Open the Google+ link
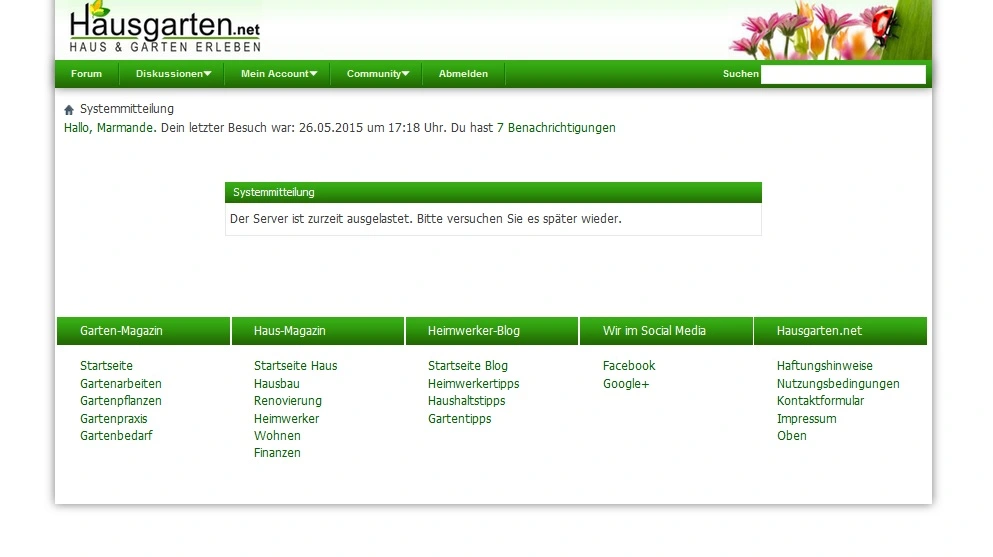Image resolution: width=993 pixels, height=557 pixels. (x=625, y=384)
